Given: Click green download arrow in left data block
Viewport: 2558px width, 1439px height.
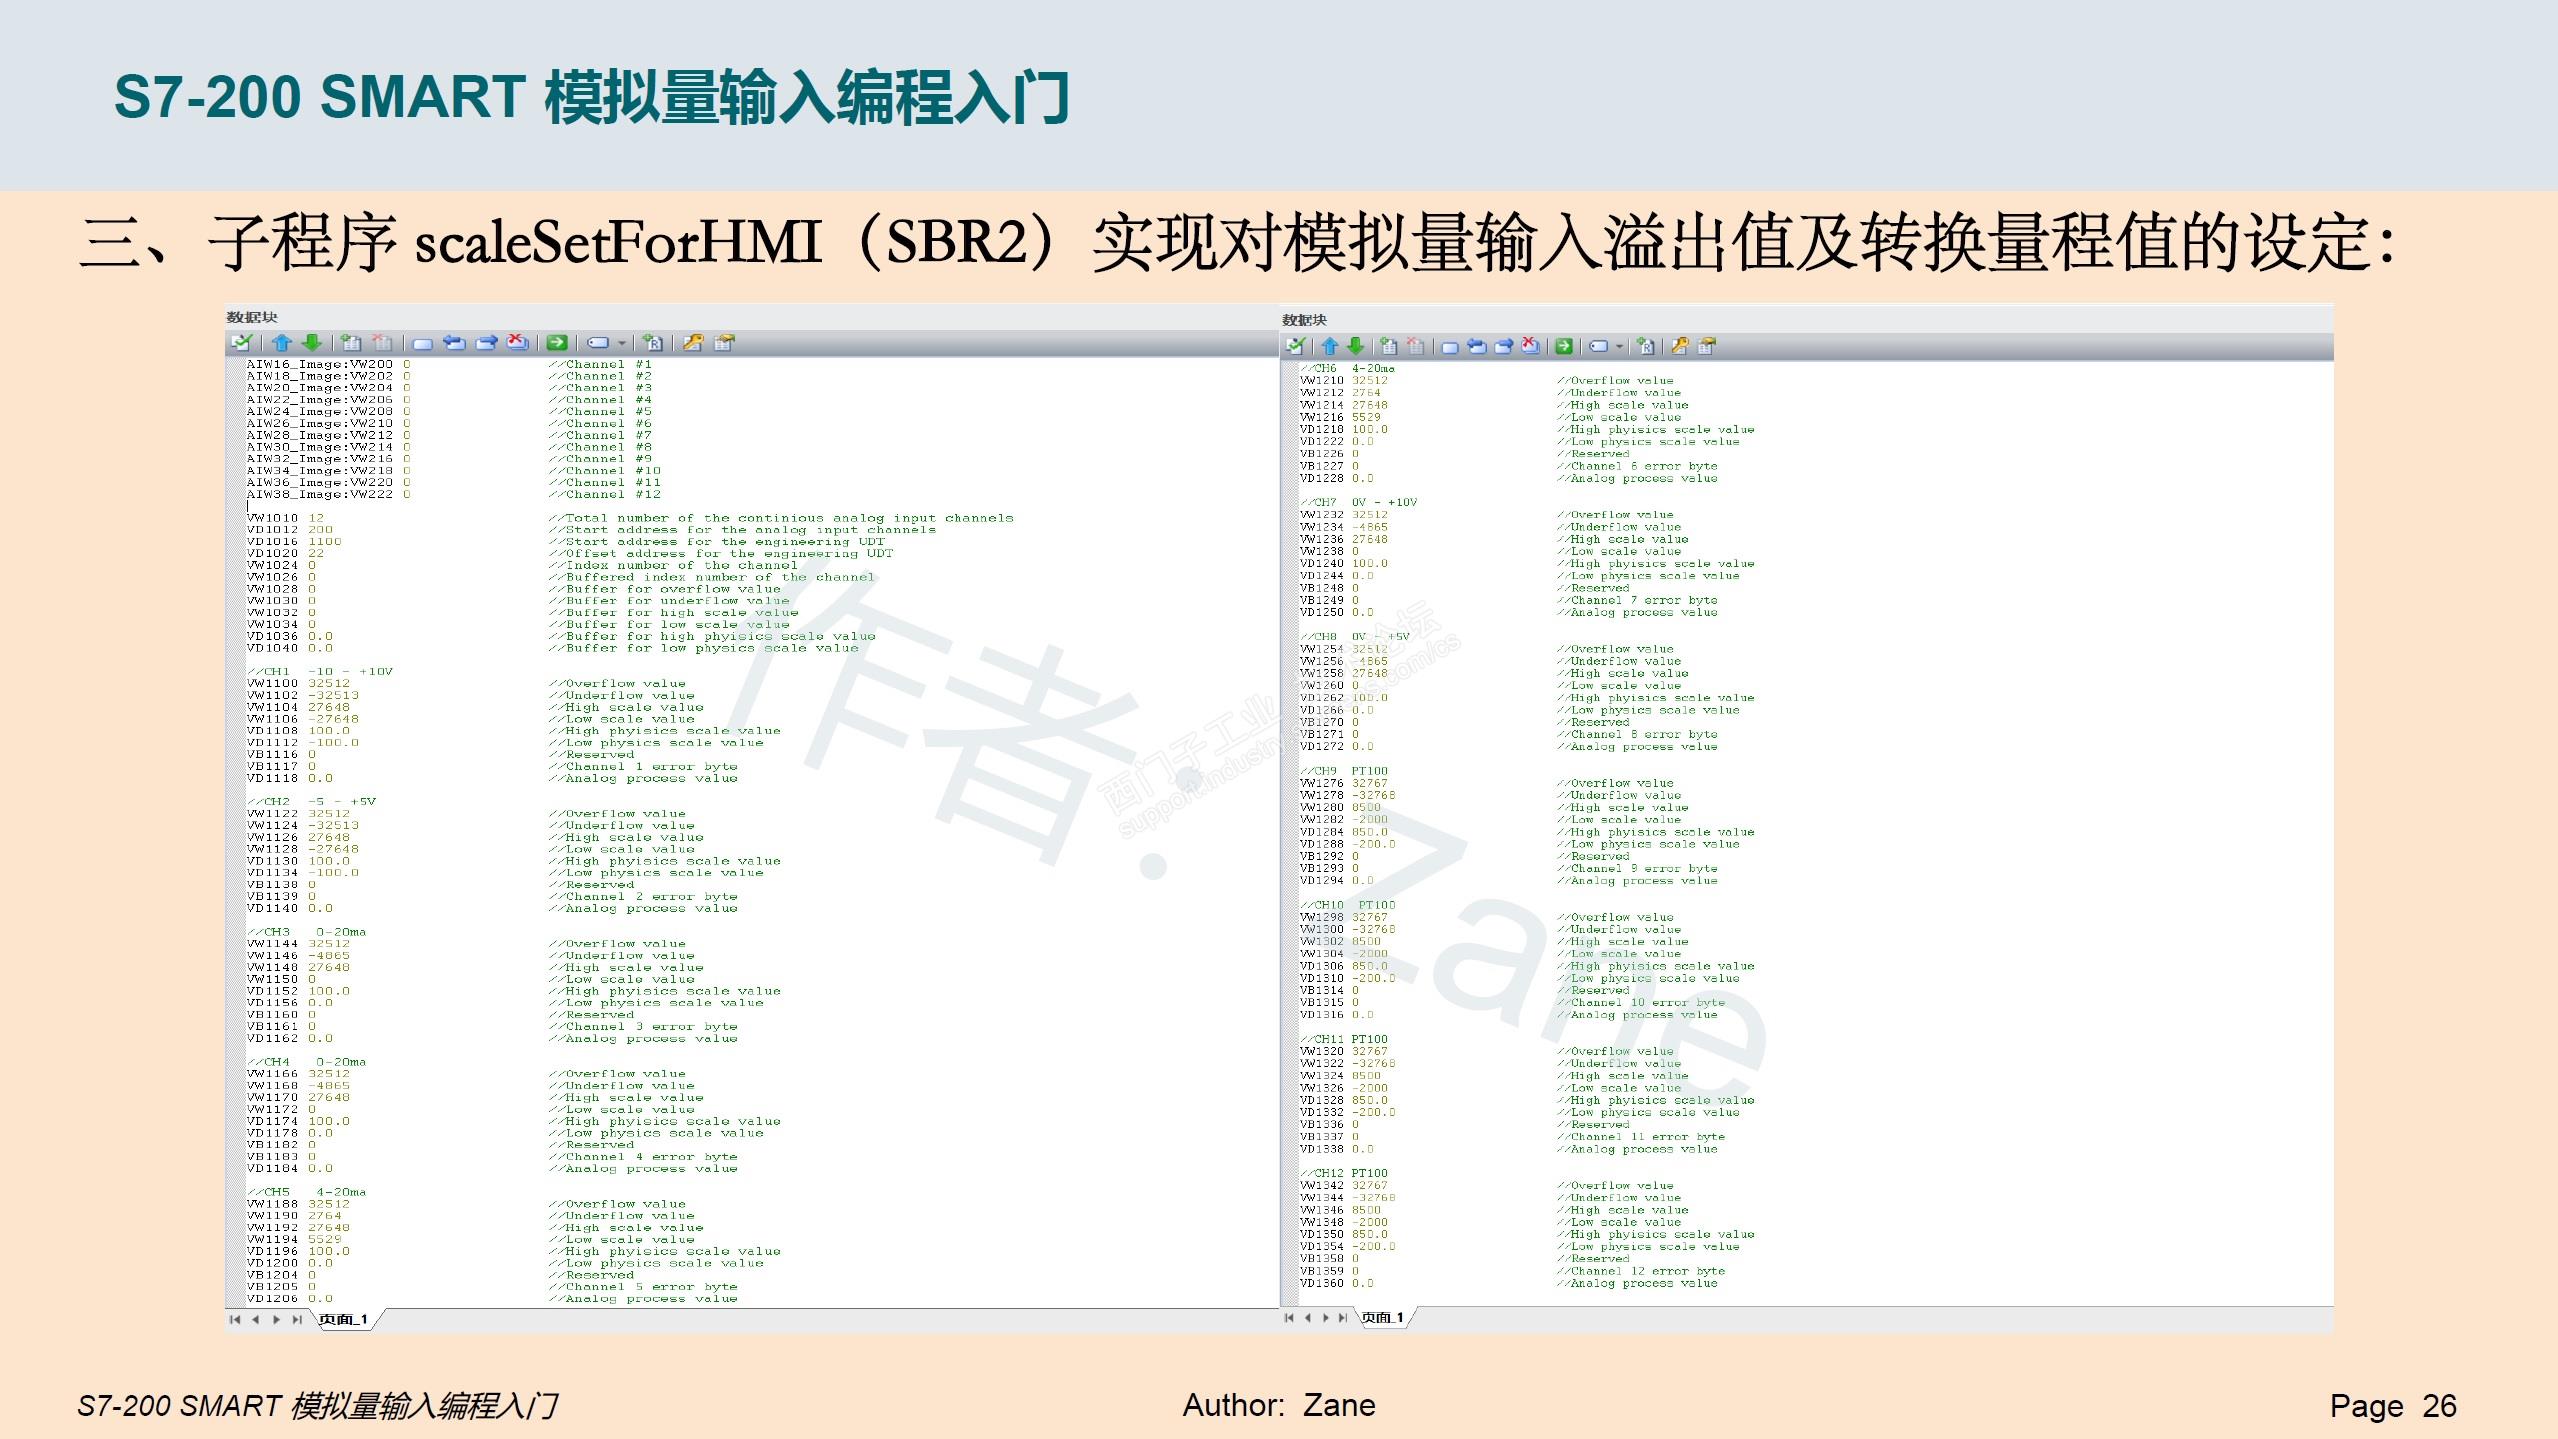Looking at the screenshot, I should [312, 343].
